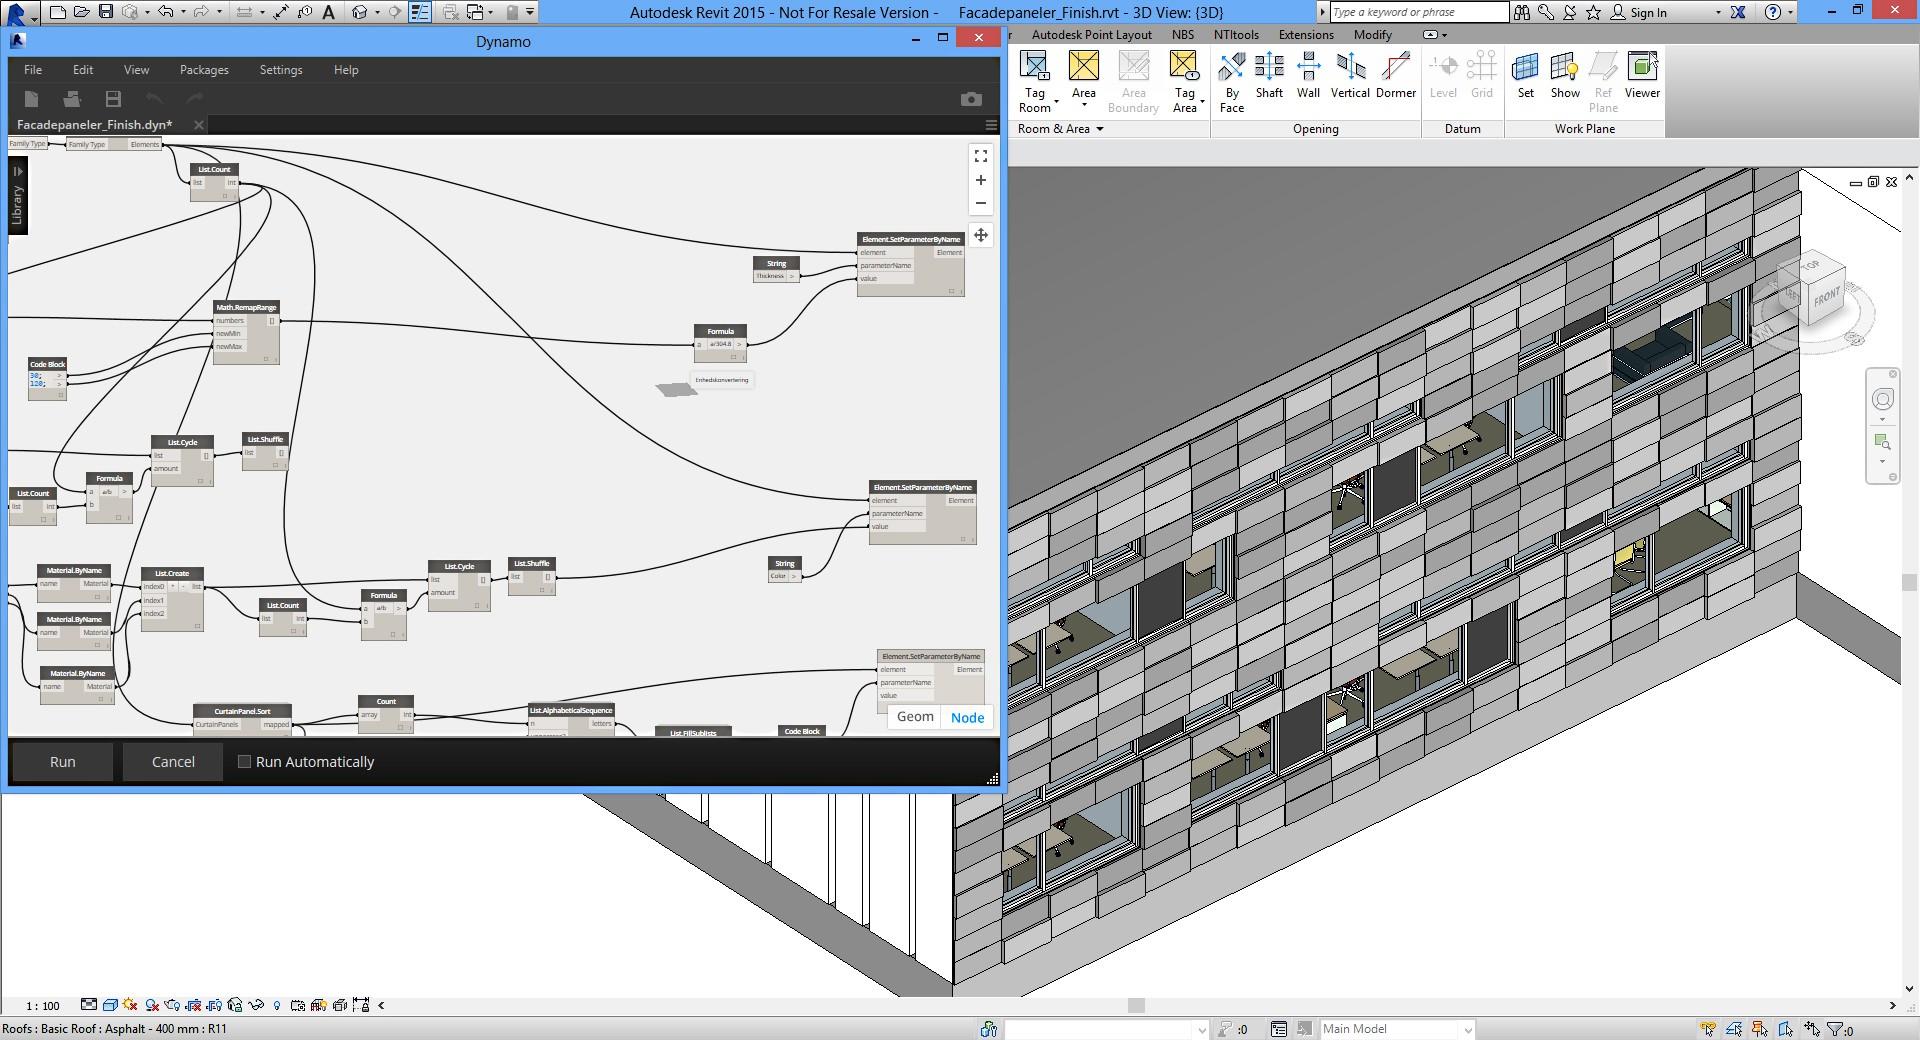Expand the Room & Area panel dropdown
This screenshot has width=1920, height=1040.
pos(1061,129)
